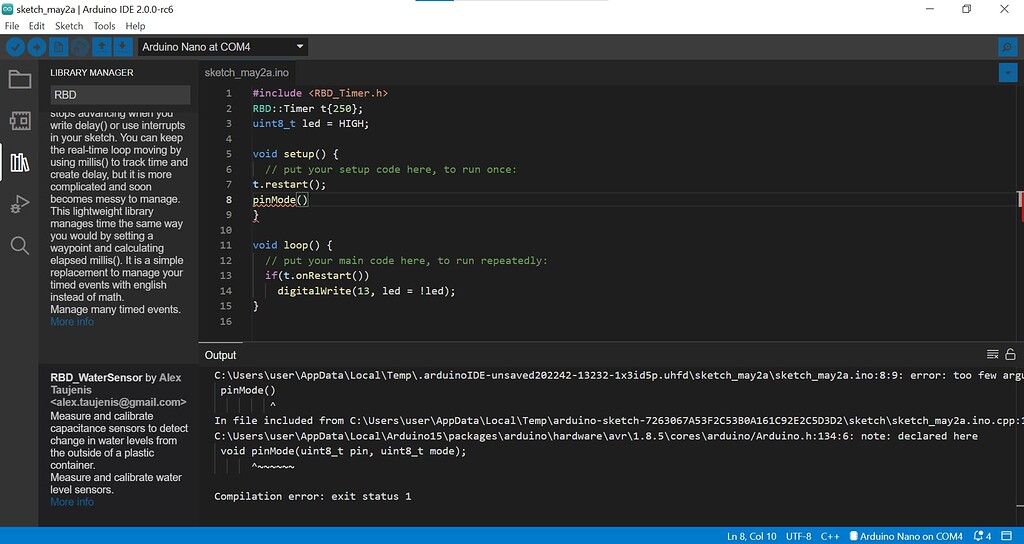
Task: Click the pinMode() code on line 8
Action: (280, 200)
